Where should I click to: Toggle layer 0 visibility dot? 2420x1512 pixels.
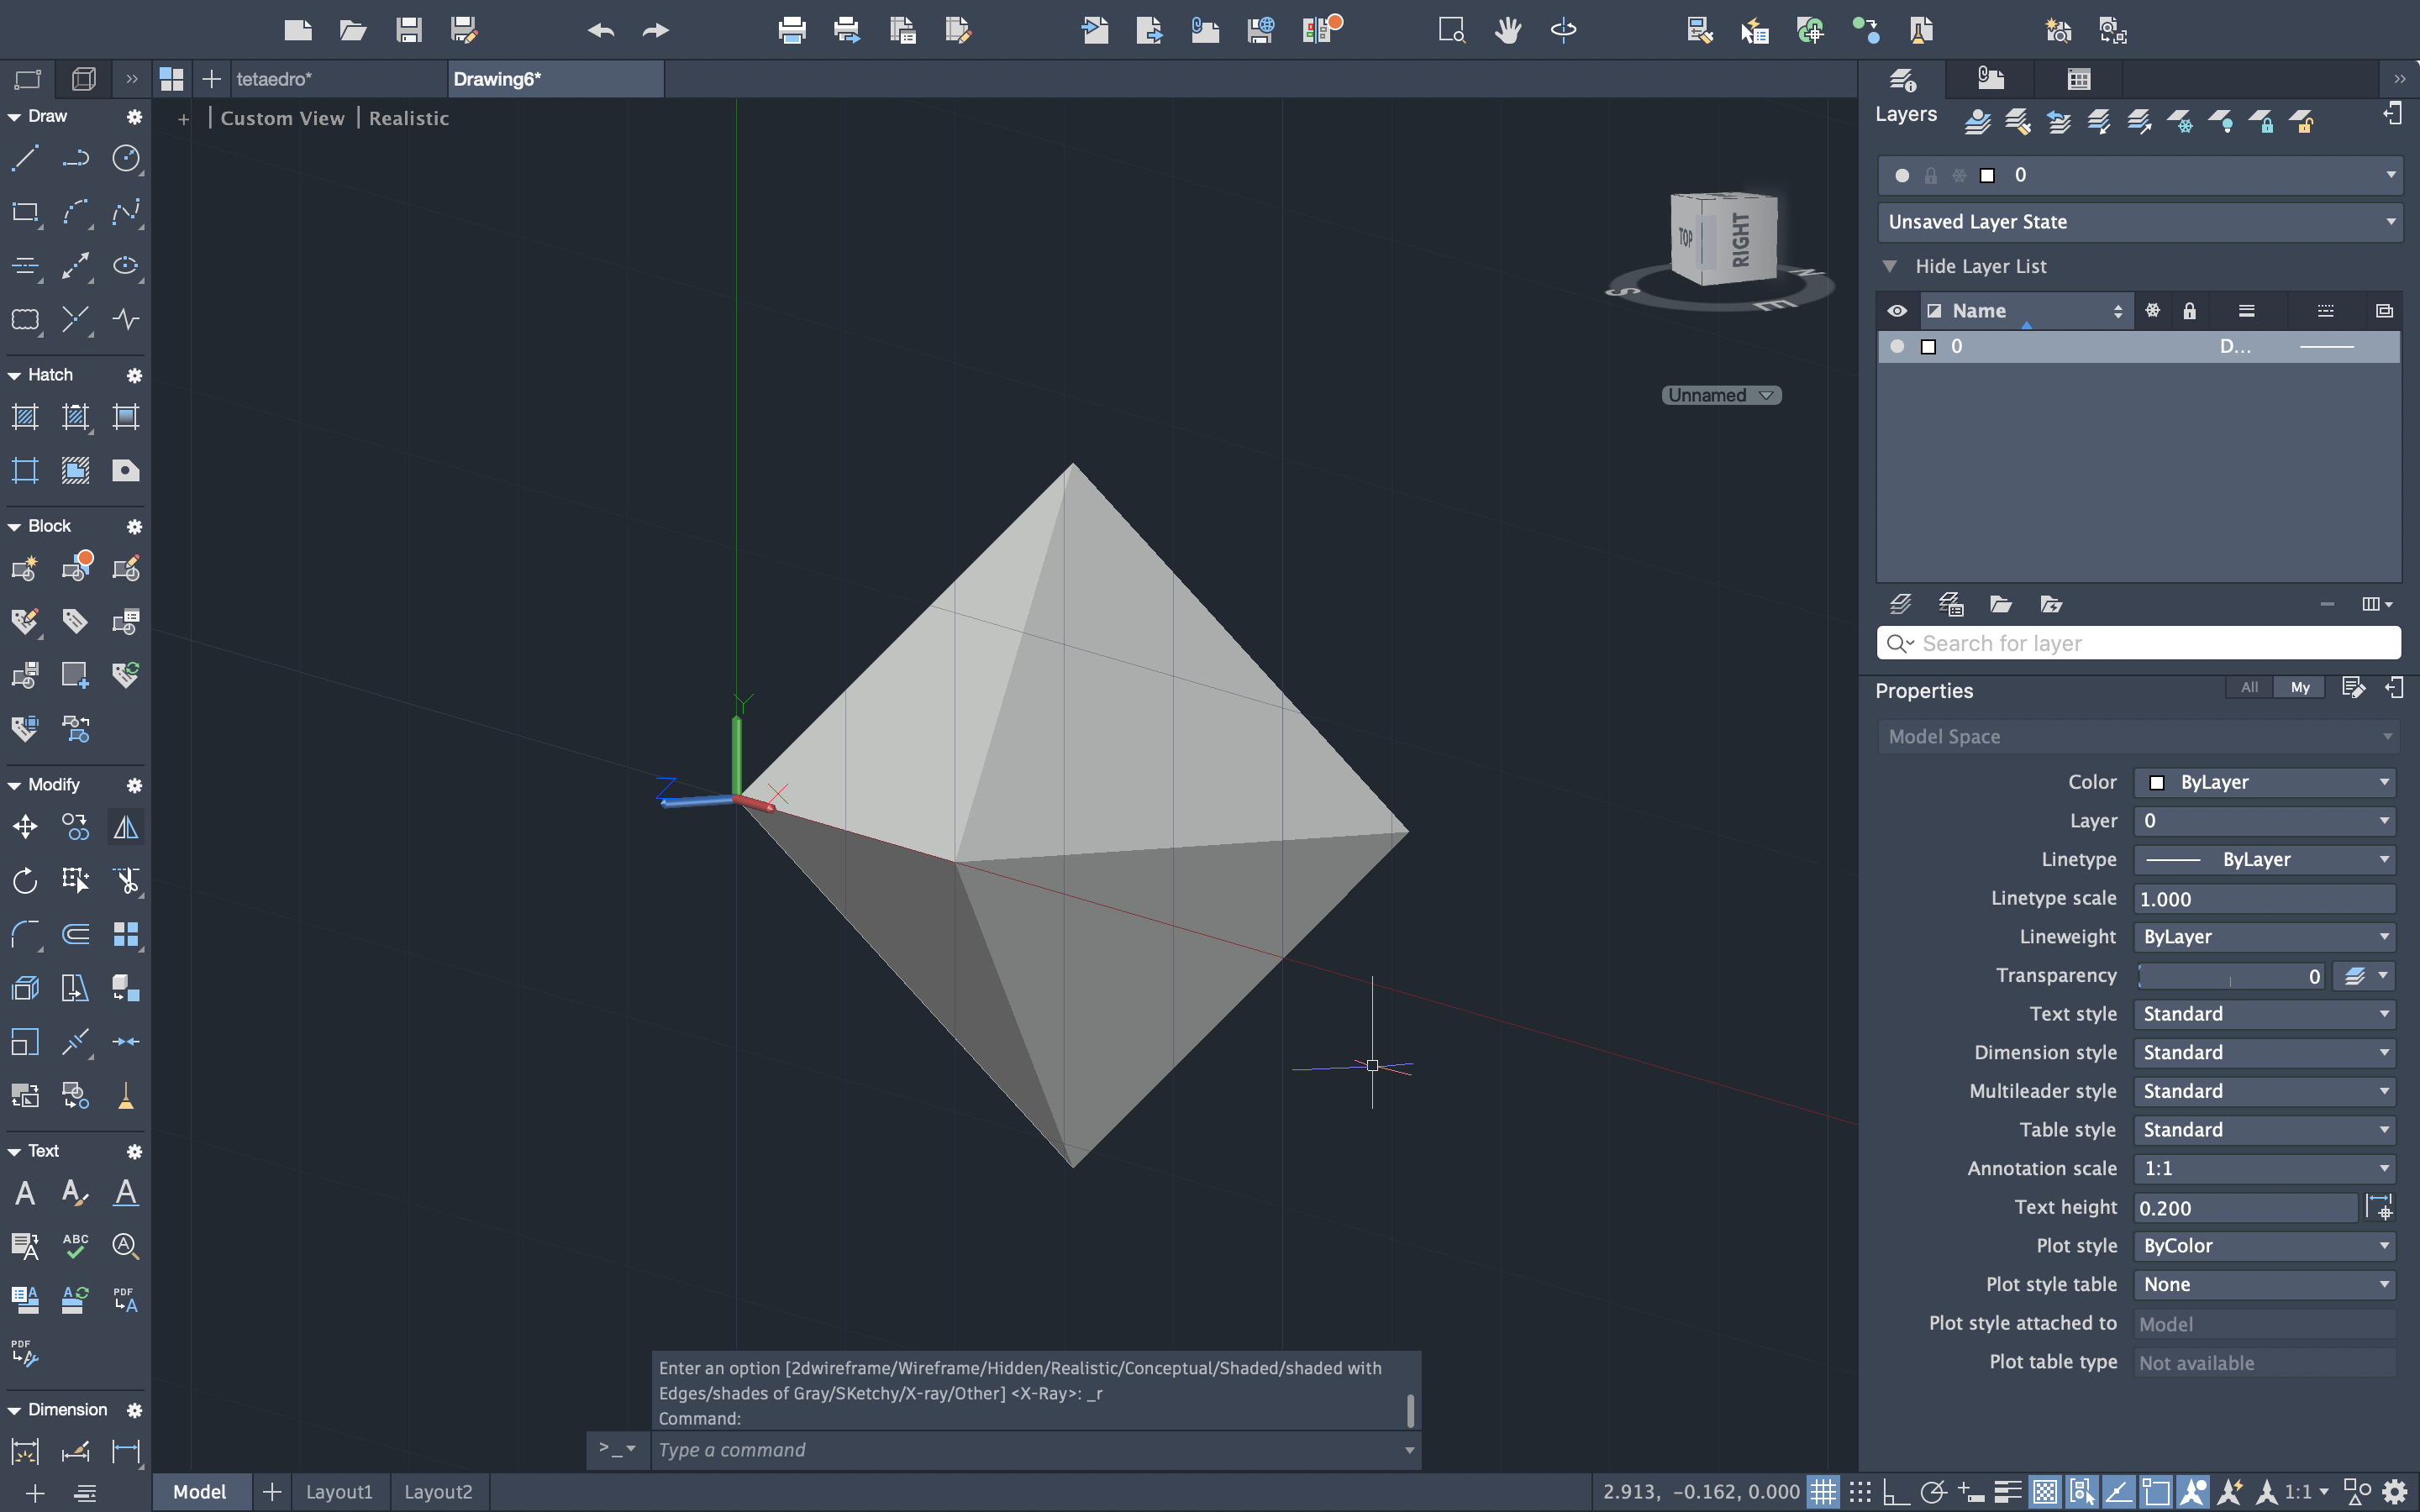(x=1897, y=346)
